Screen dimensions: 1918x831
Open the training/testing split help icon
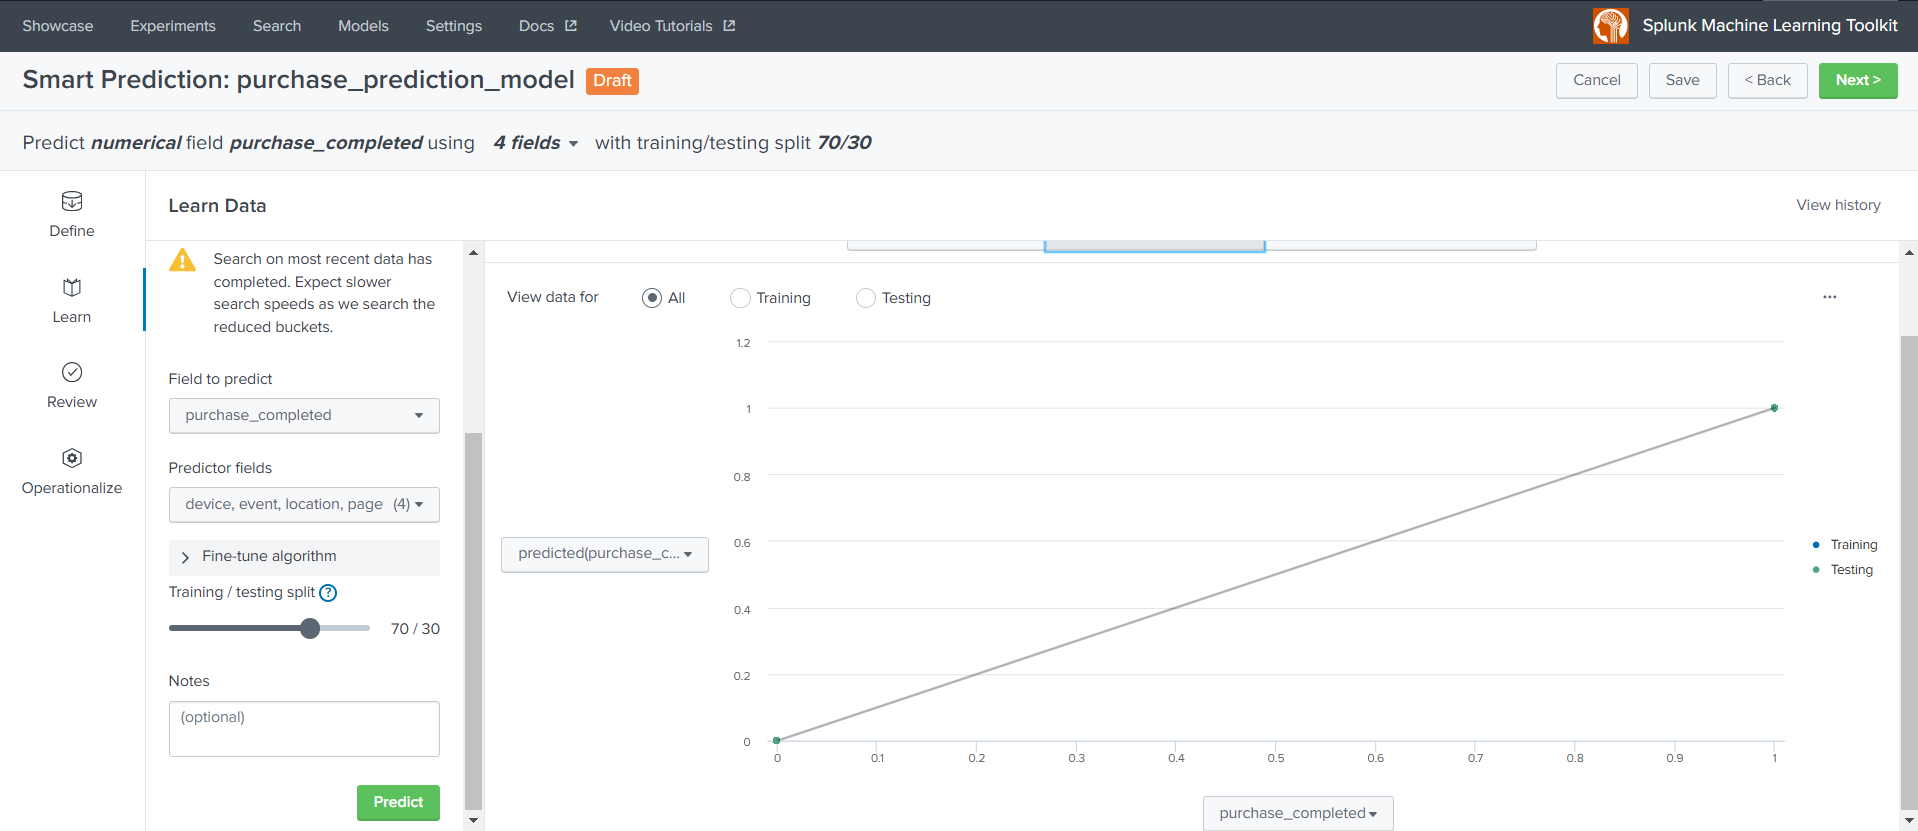click(x=328, y=593)
